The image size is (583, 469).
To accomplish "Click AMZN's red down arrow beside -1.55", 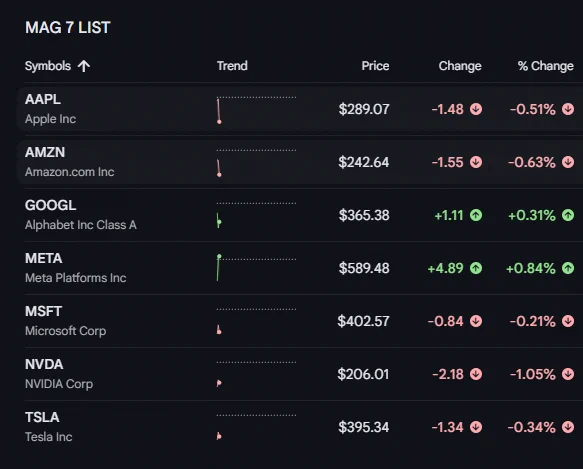I will (x=476, y=162).
